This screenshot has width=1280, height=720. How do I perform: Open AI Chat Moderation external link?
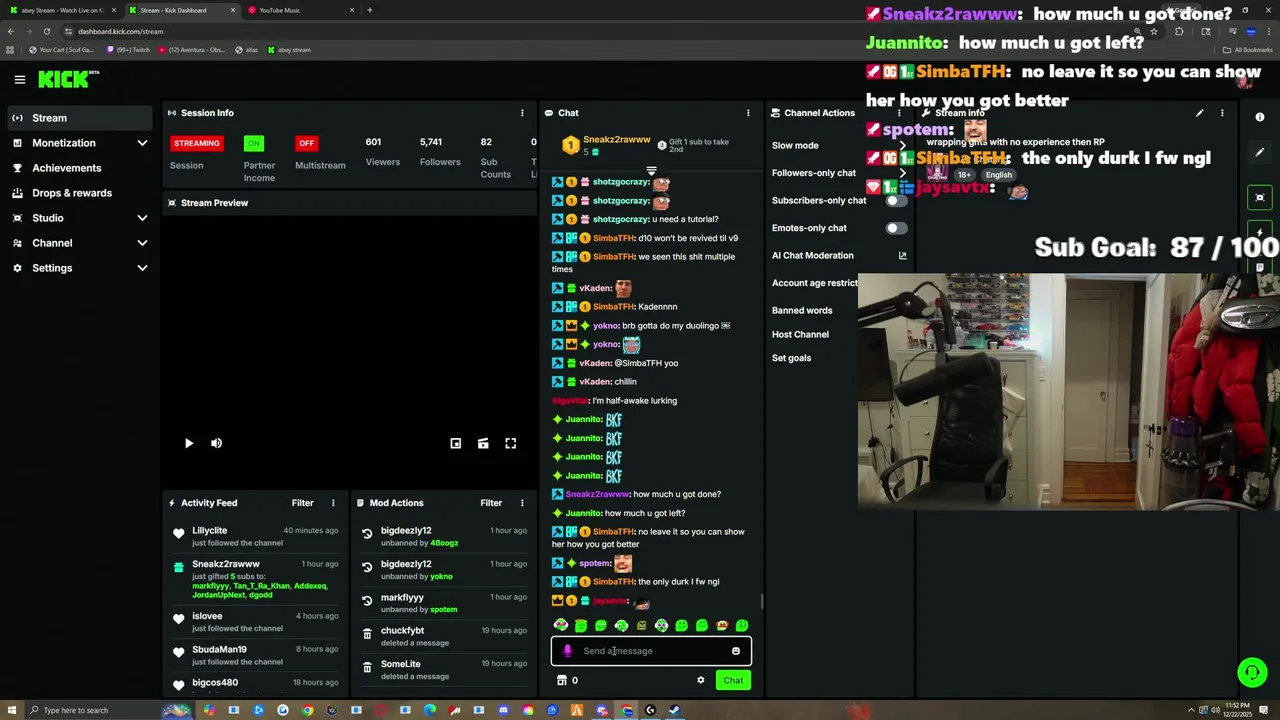[x=902, y=256]
